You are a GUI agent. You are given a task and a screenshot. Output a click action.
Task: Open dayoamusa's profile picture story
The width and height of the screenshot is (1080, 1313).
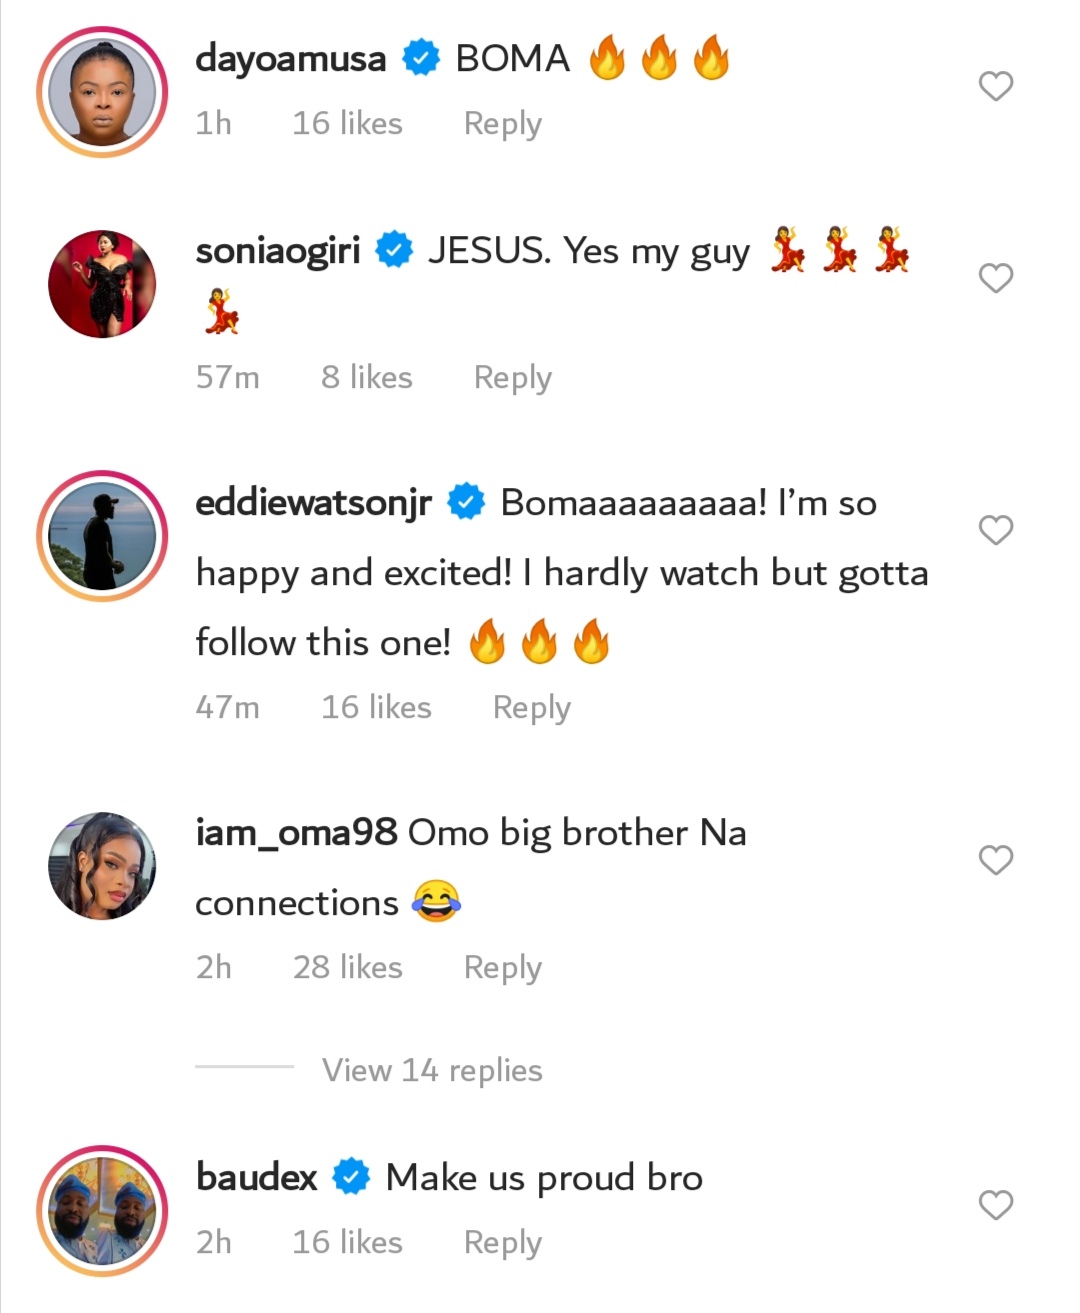coord(102,92)
